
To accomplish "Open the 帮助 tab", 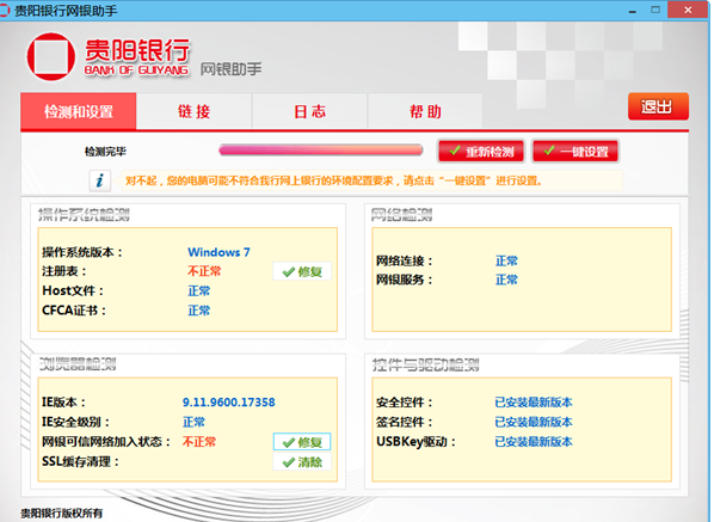I will click(x=425, y=111).
